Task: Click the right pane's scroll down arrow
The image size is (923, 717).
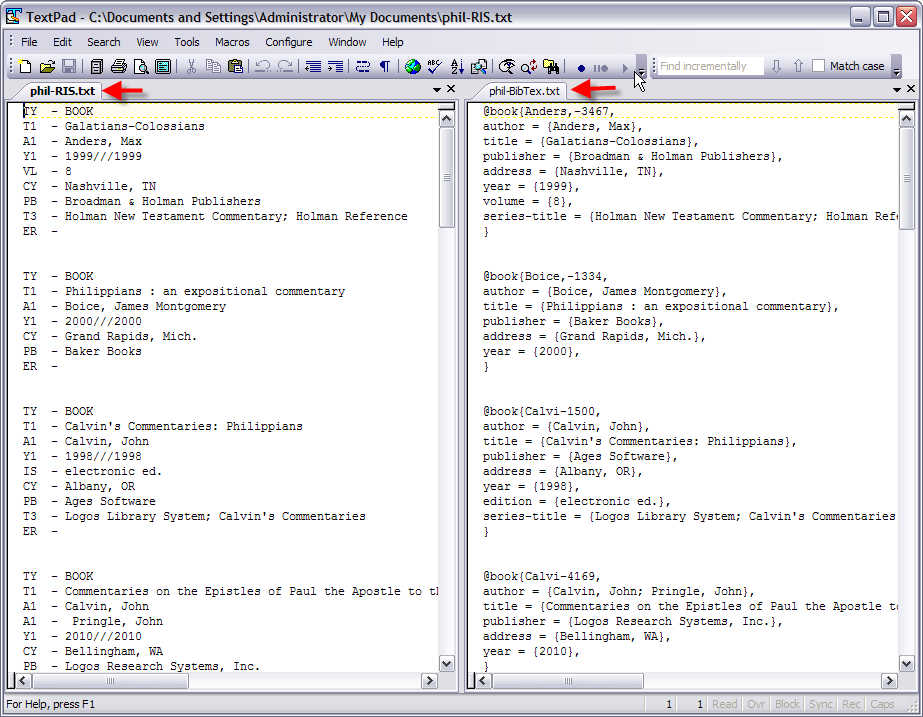Action: [x=907, y=664]
